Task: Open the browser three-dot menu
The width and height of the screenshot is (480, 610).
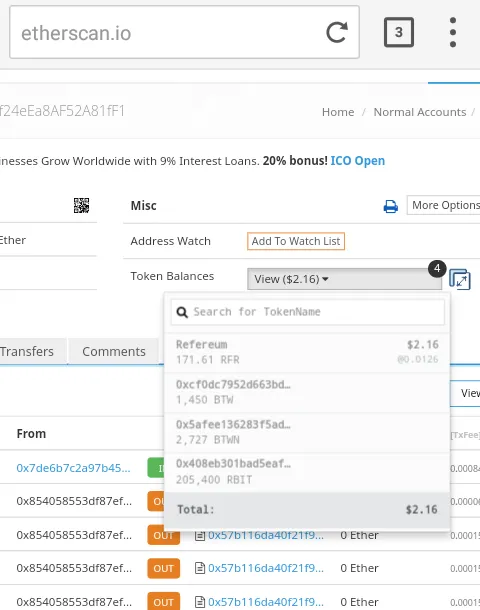Action: pyautogui.click(x=453, y=32)
